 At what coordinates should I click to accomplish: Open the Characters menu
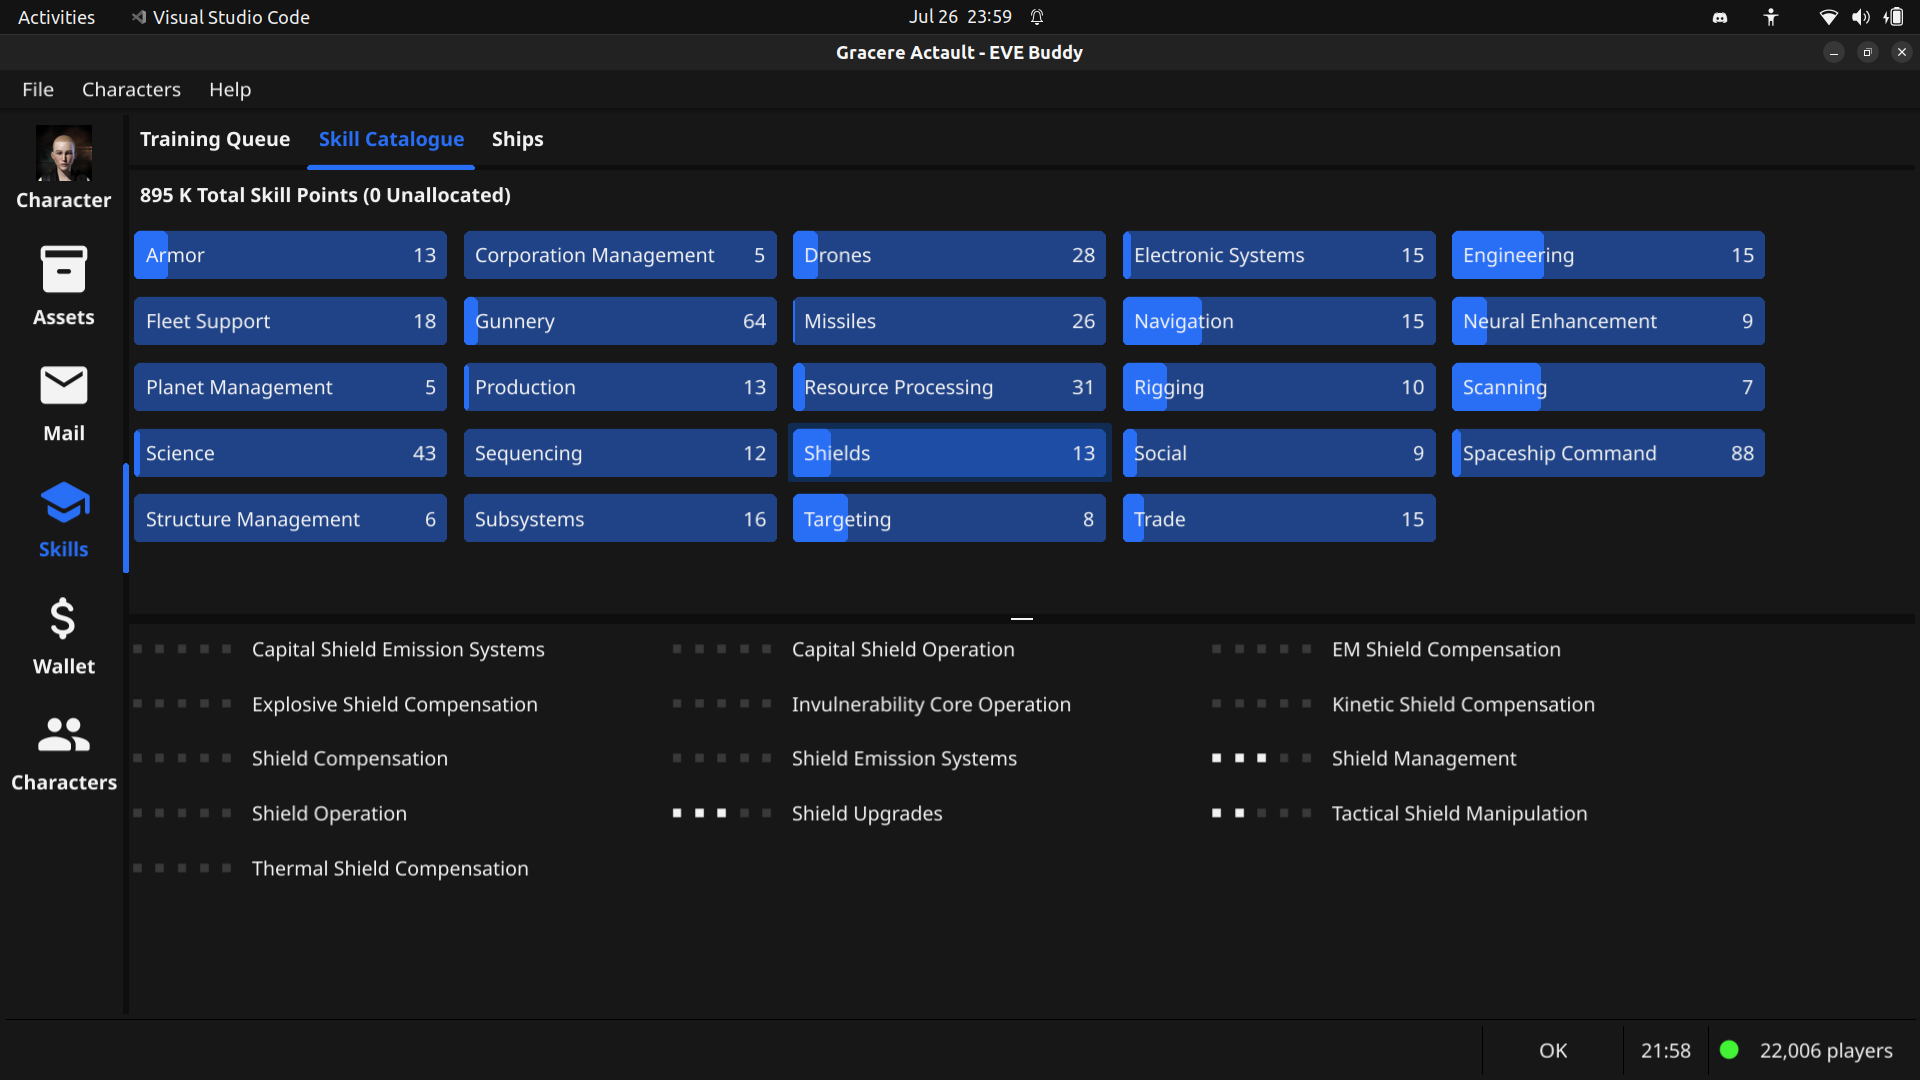click(x=131, y=89)
